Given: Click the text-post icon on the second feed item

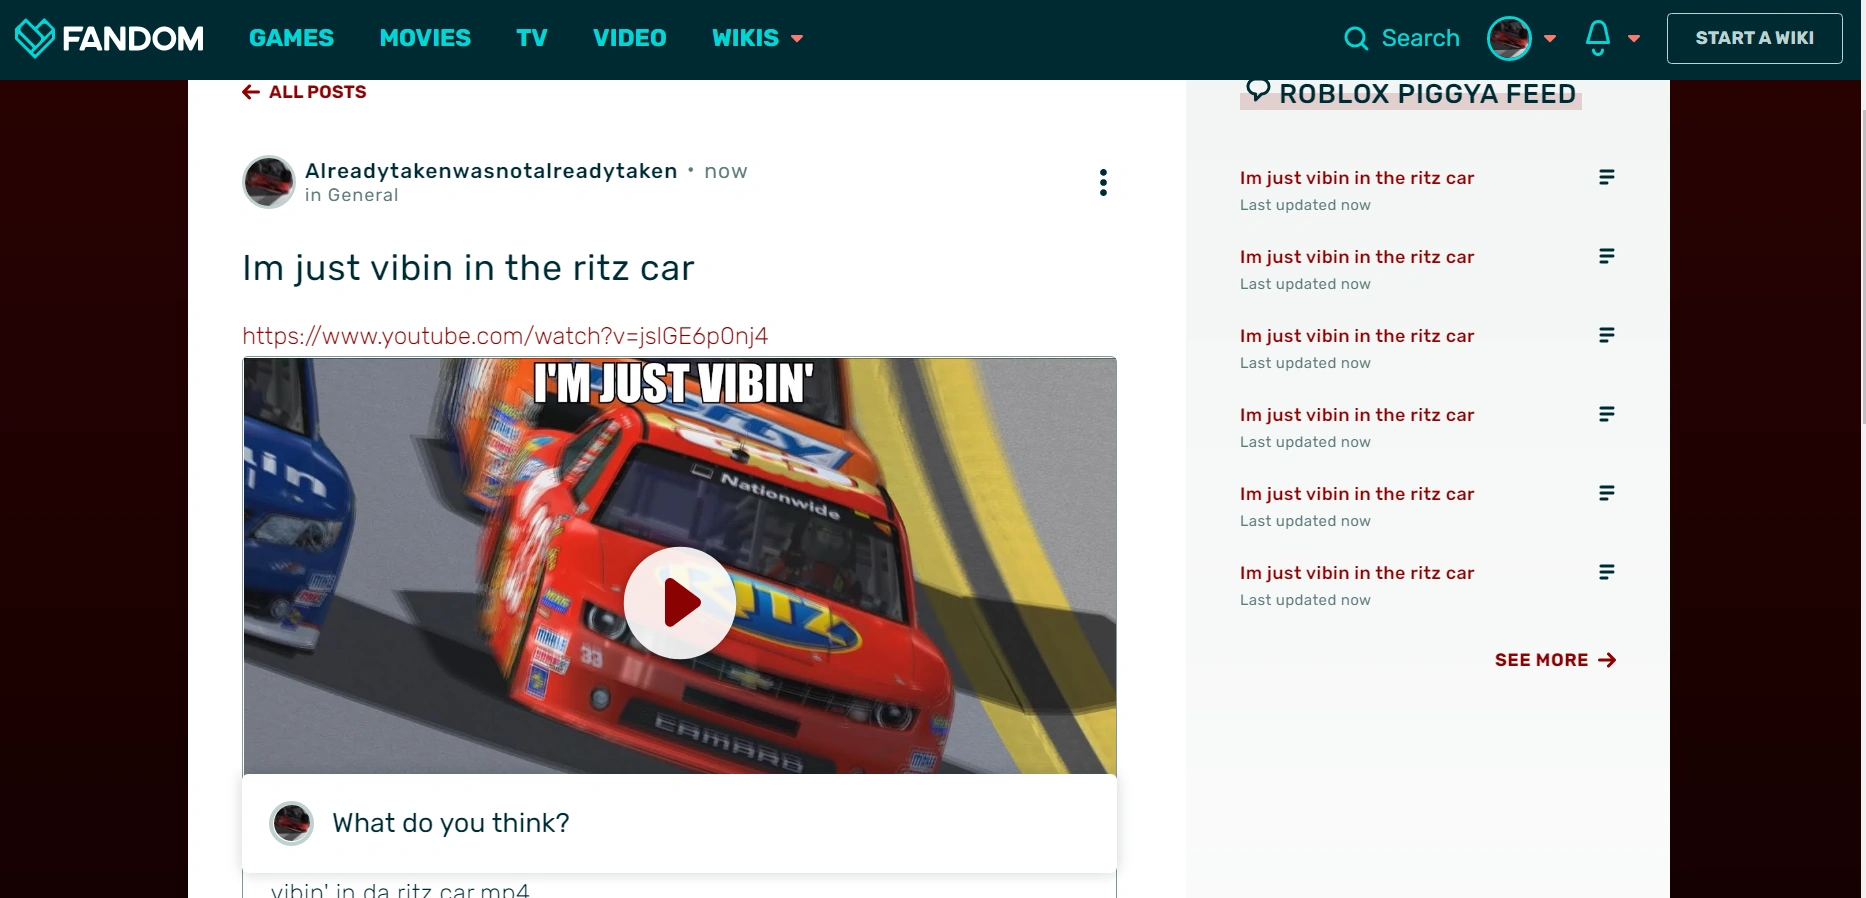Looking at the screenshot, I should pyautogui.click(x=1607, y=256).
